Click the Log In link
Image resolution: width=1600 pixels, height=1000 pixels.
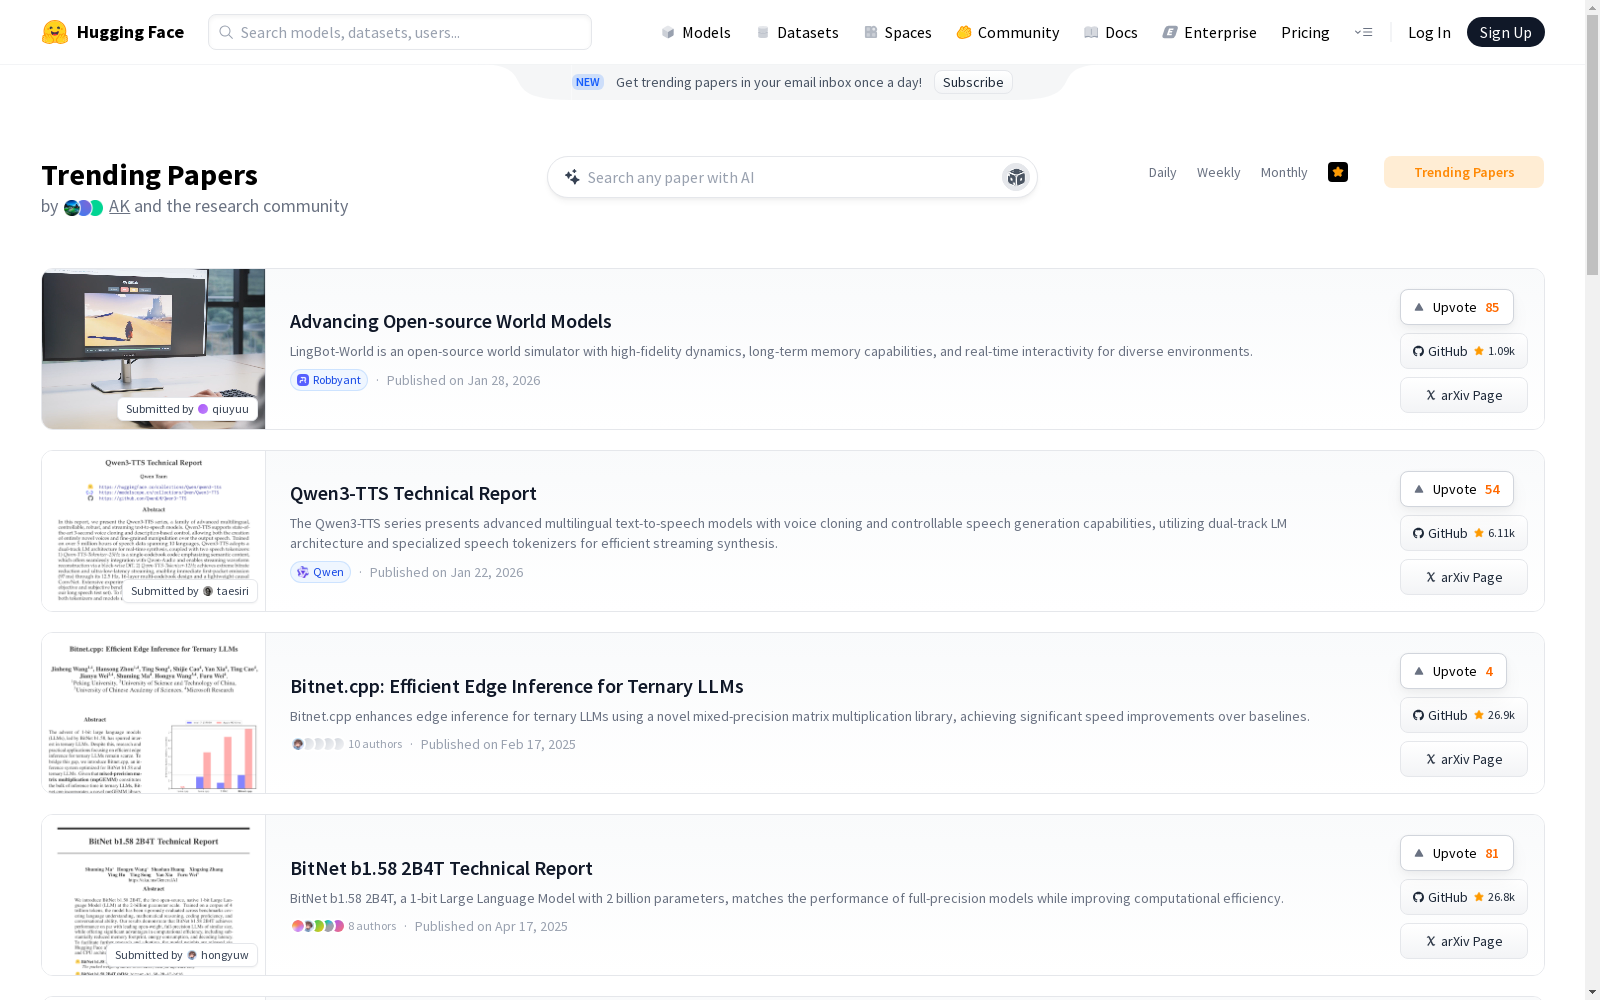(x=1429, y=32)
